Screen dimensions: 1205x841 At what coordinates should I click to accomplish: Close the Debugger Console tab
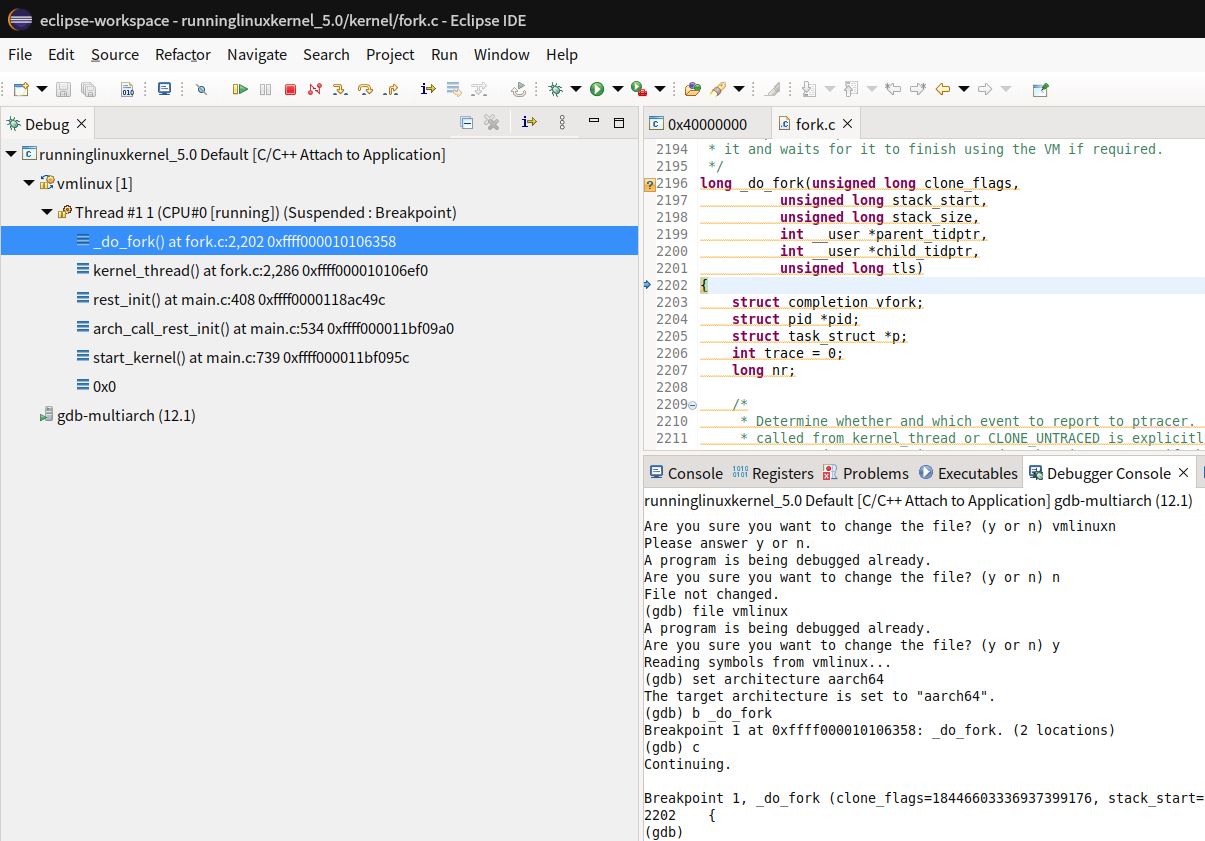[1183, 473]
